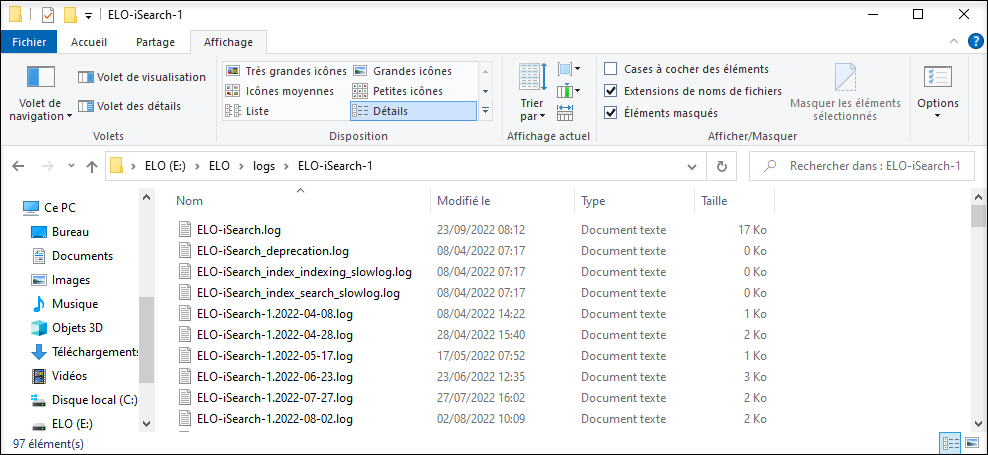
Task: Click ELO (E:) in address bar
Action: [165, 166]
